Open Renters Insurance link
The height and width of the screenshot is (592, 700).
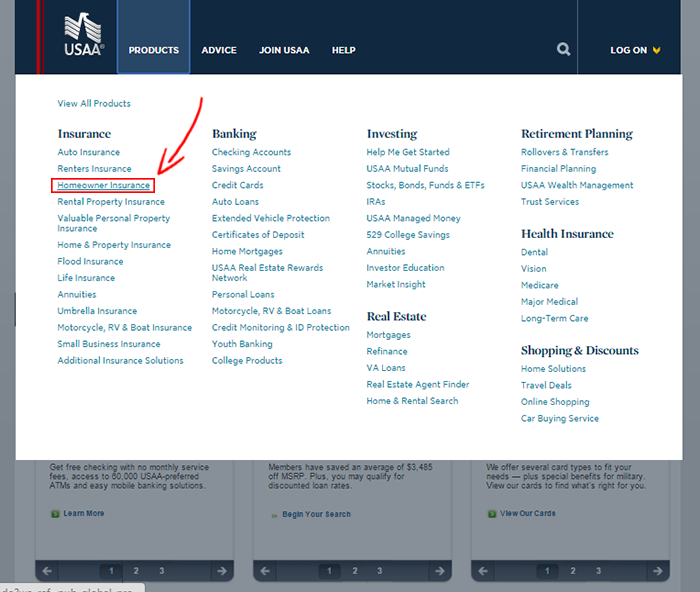[94, 169]
